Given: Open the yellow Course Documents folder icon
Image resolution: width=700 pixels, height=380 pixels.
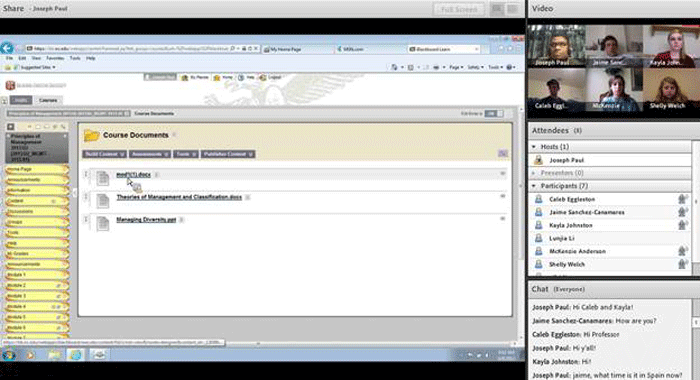Looking at the screenshot, I should coord(92,135).
